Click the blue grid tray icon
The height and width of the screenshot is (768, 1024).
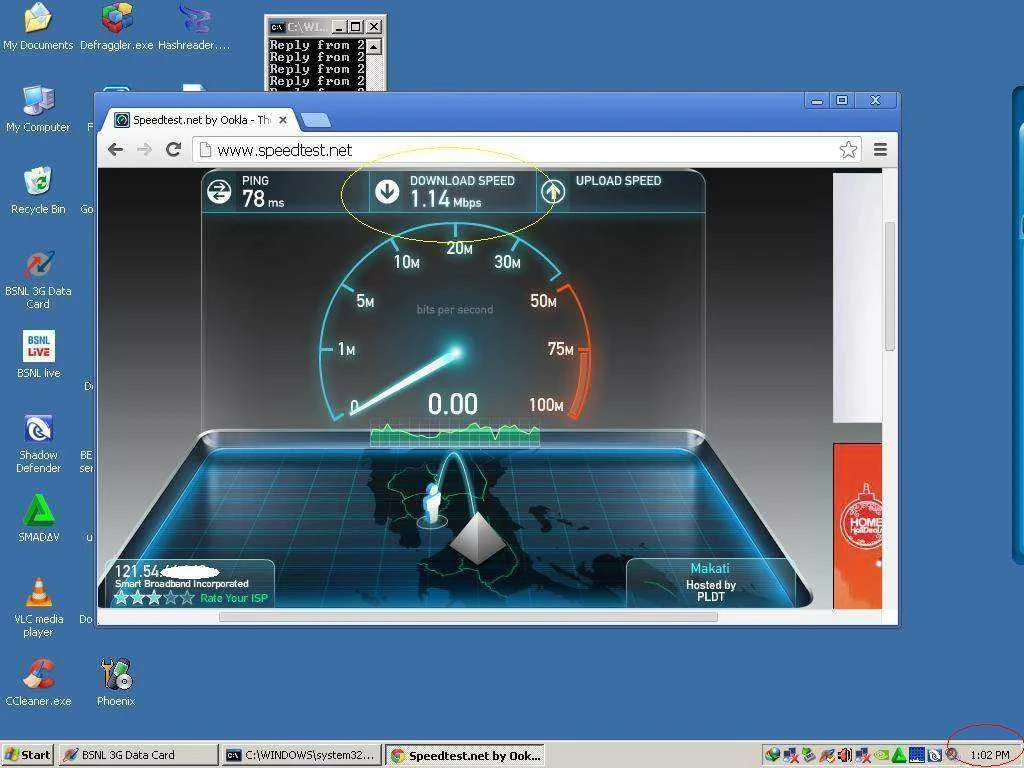(x=917, y=755)
